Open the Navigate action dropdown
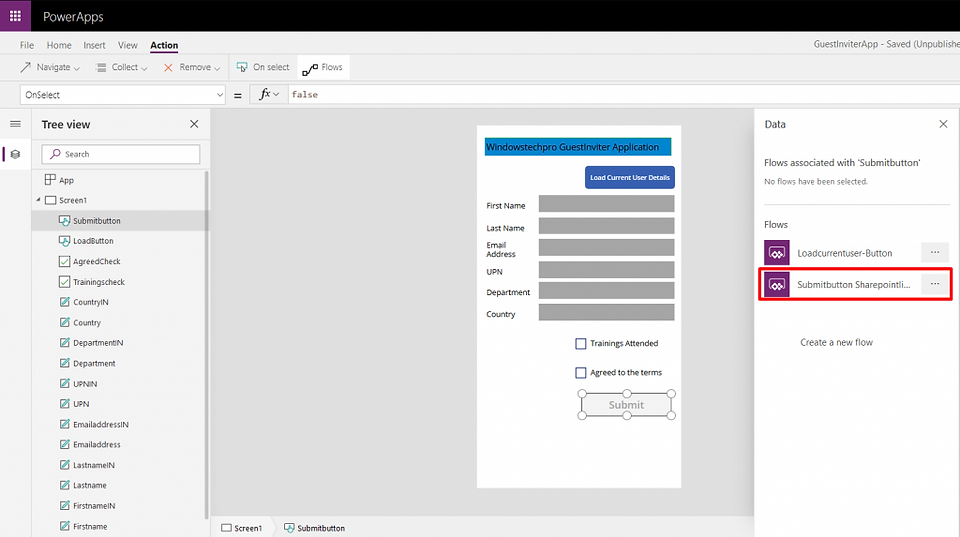The height and width of the screenshot is (537, 960). (x=50, y=67)
